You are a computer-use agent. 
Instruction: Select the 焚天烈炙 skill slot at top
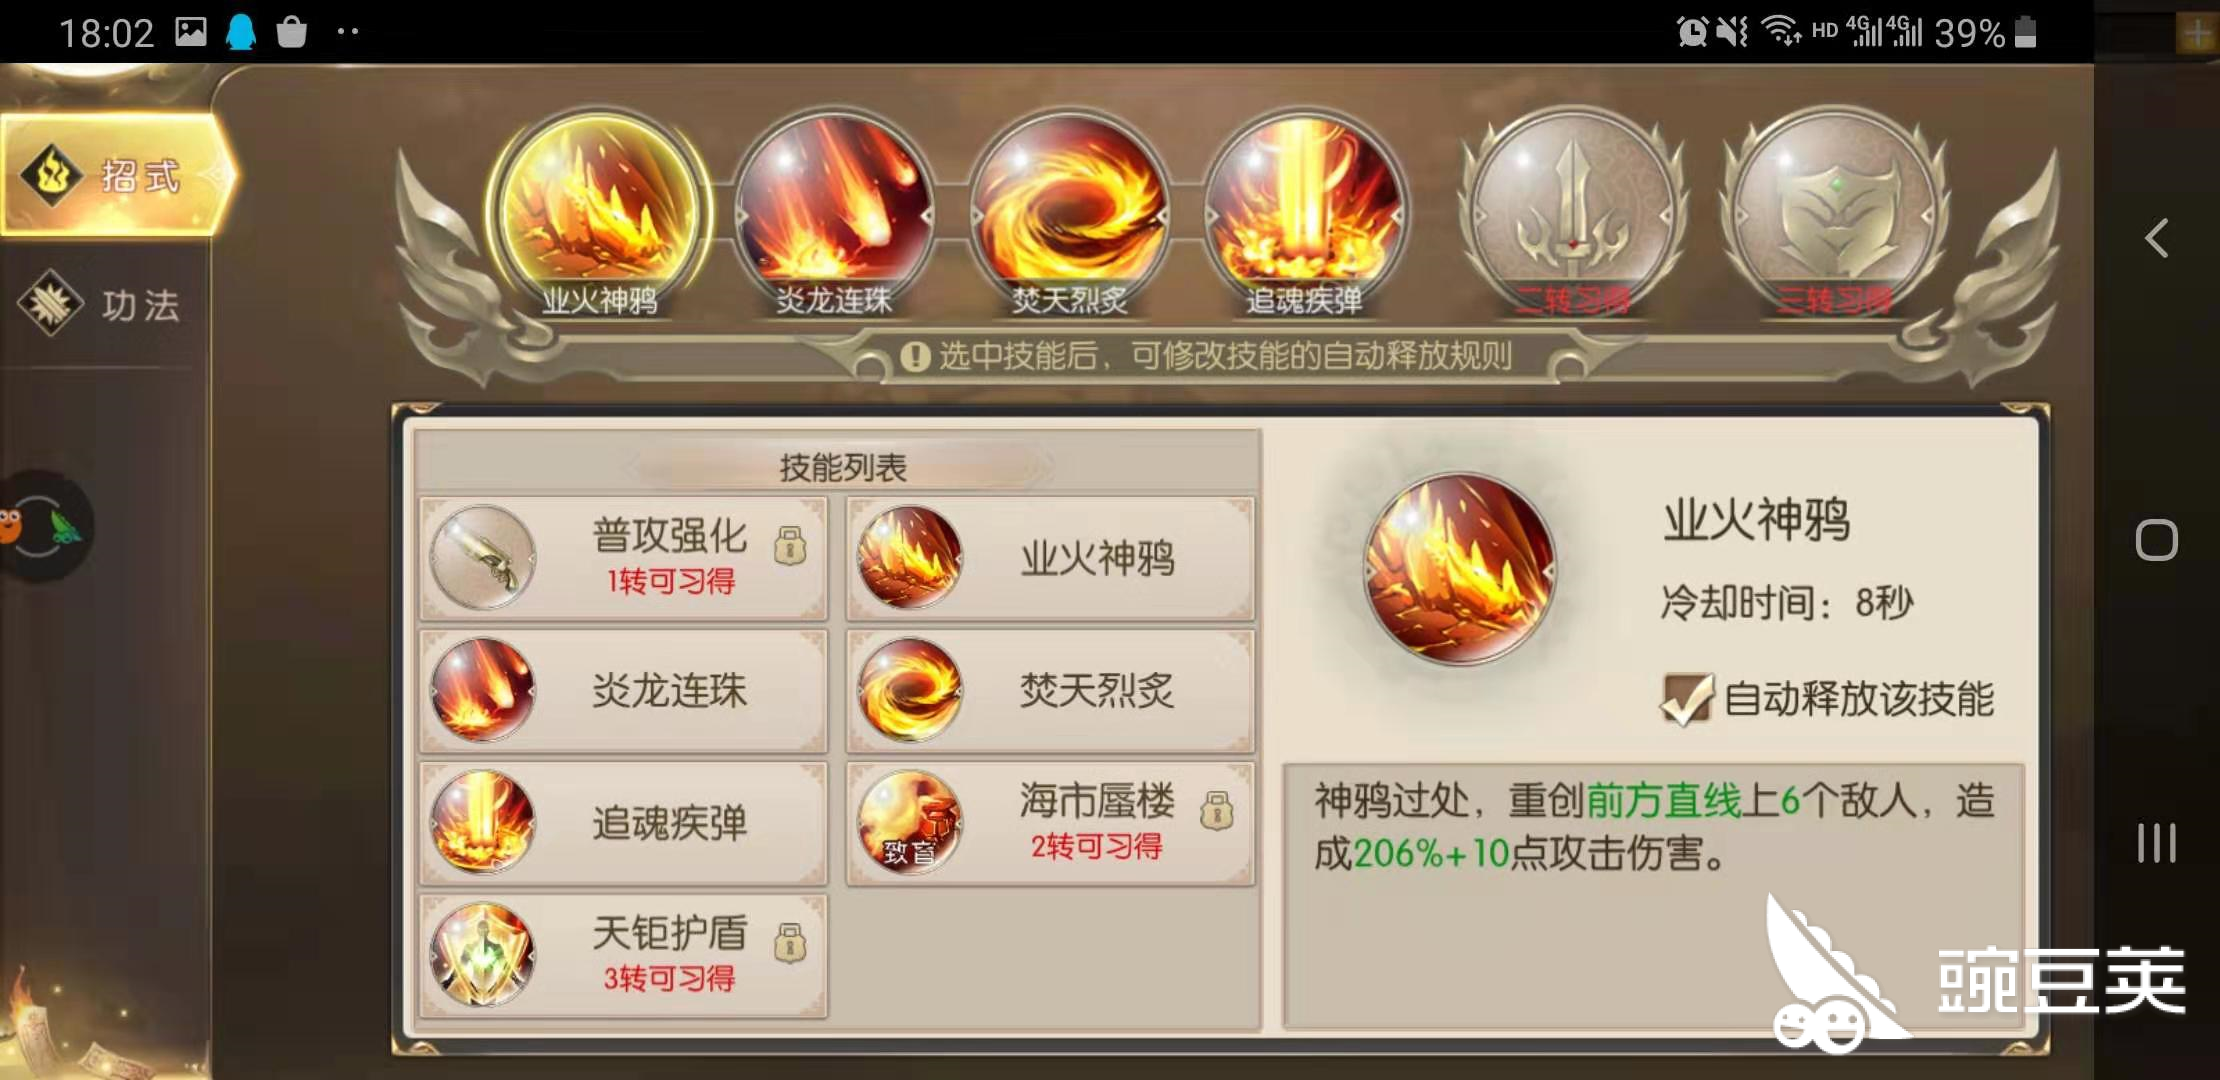pos(1069,213)
